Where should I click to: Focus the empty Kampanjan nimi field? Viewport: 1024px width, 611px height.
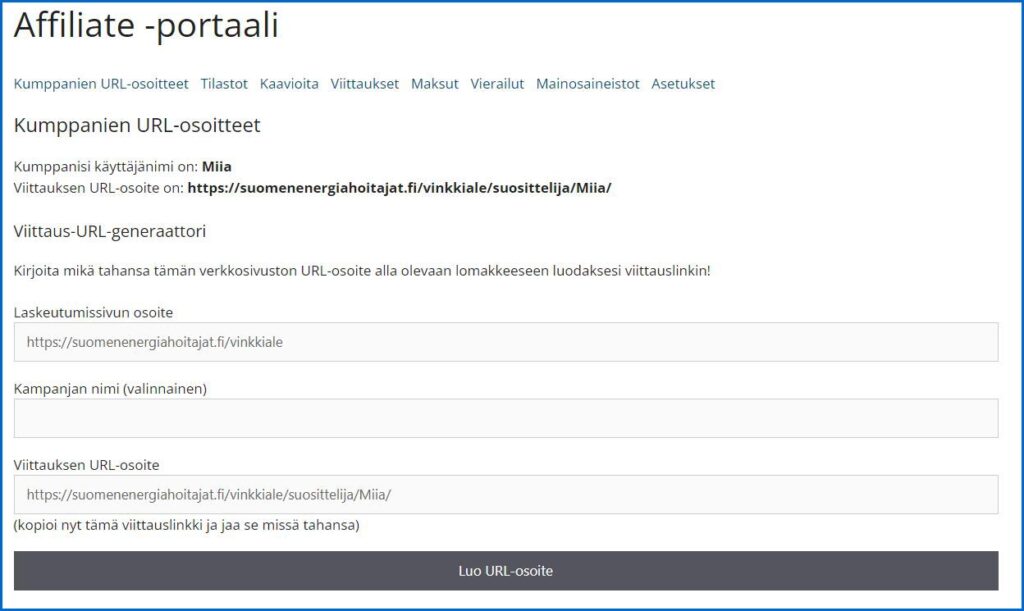pyautogui.click(x=506, y=418)
